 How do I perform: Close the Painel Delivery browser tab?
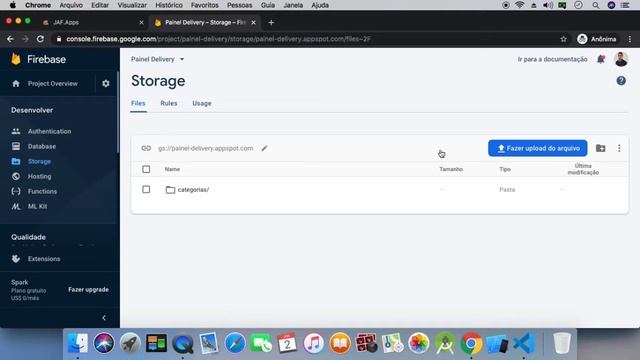(x=253, y=22)
